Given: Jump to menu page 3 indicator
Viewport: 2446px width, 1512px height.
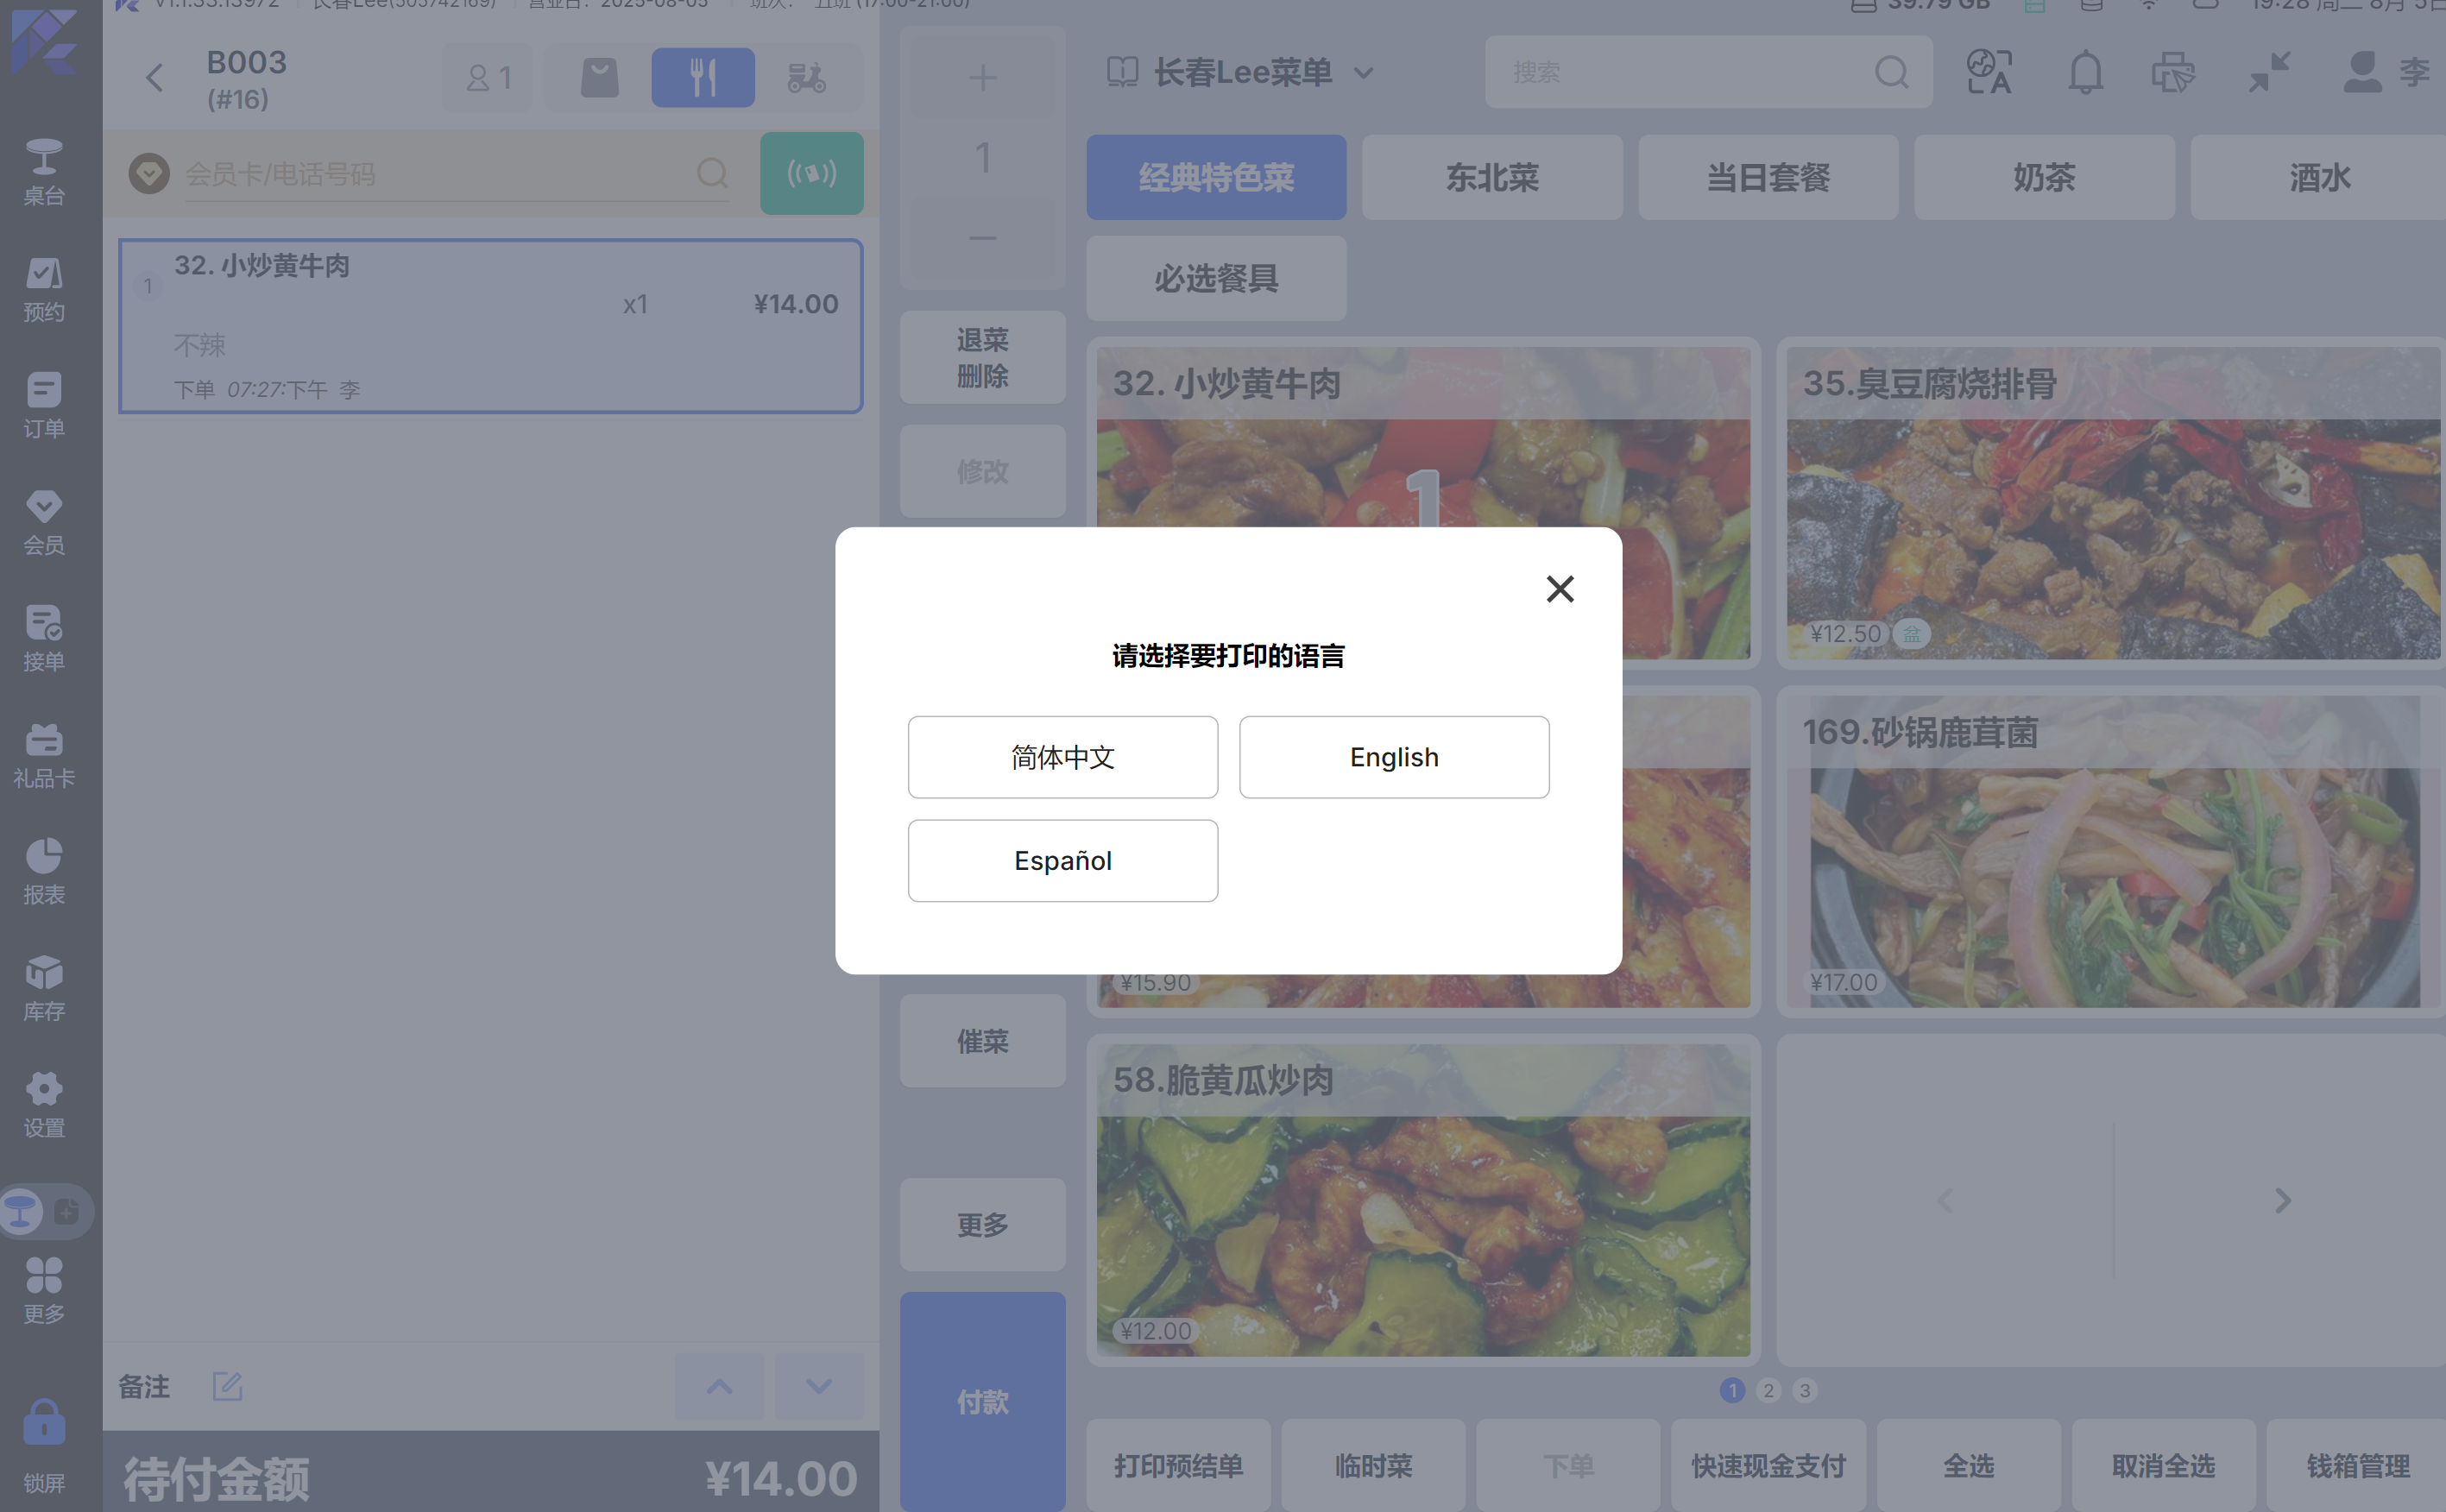Looking at the screenshot, I should pyautogui.click(x=1804, y=1390).
